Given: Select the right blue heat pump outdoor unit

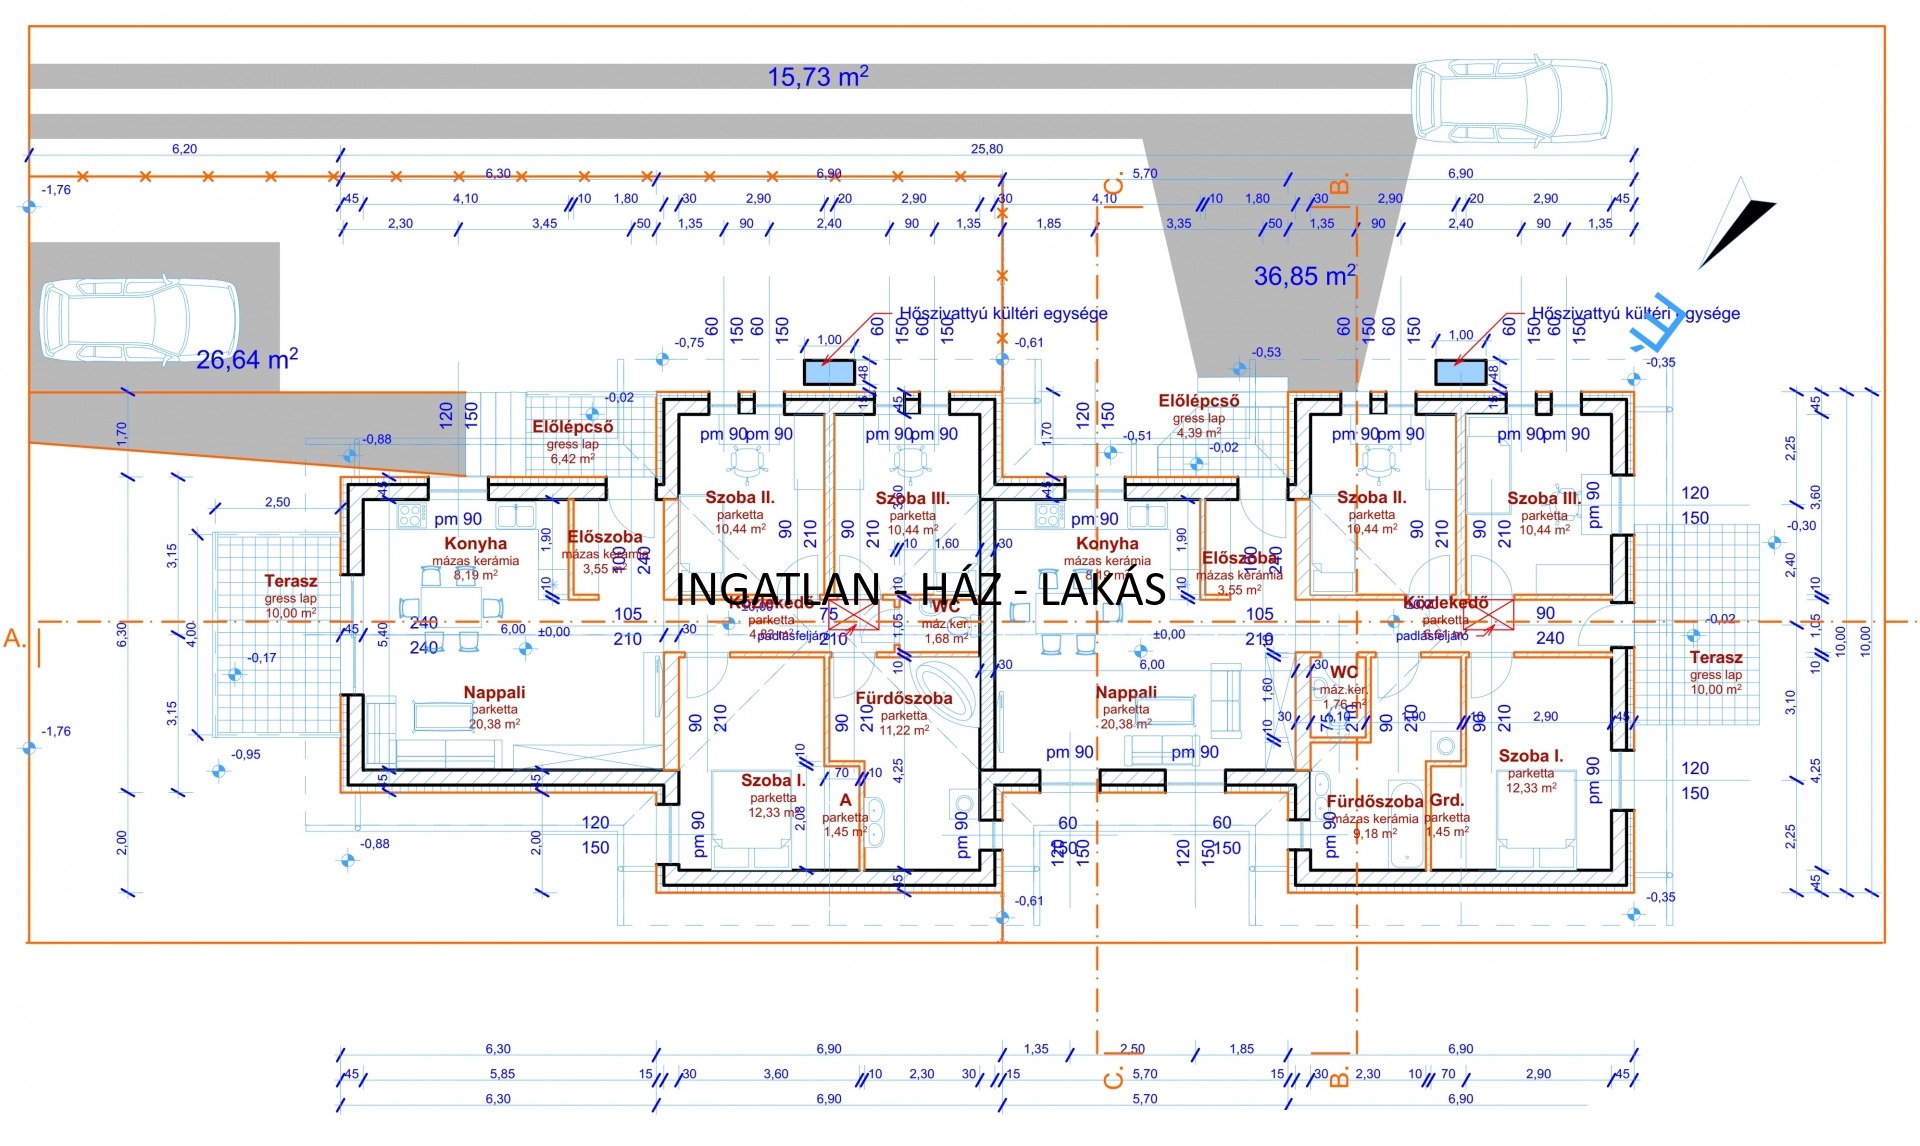Looking at the screenshot, I should coord(1460,372).
